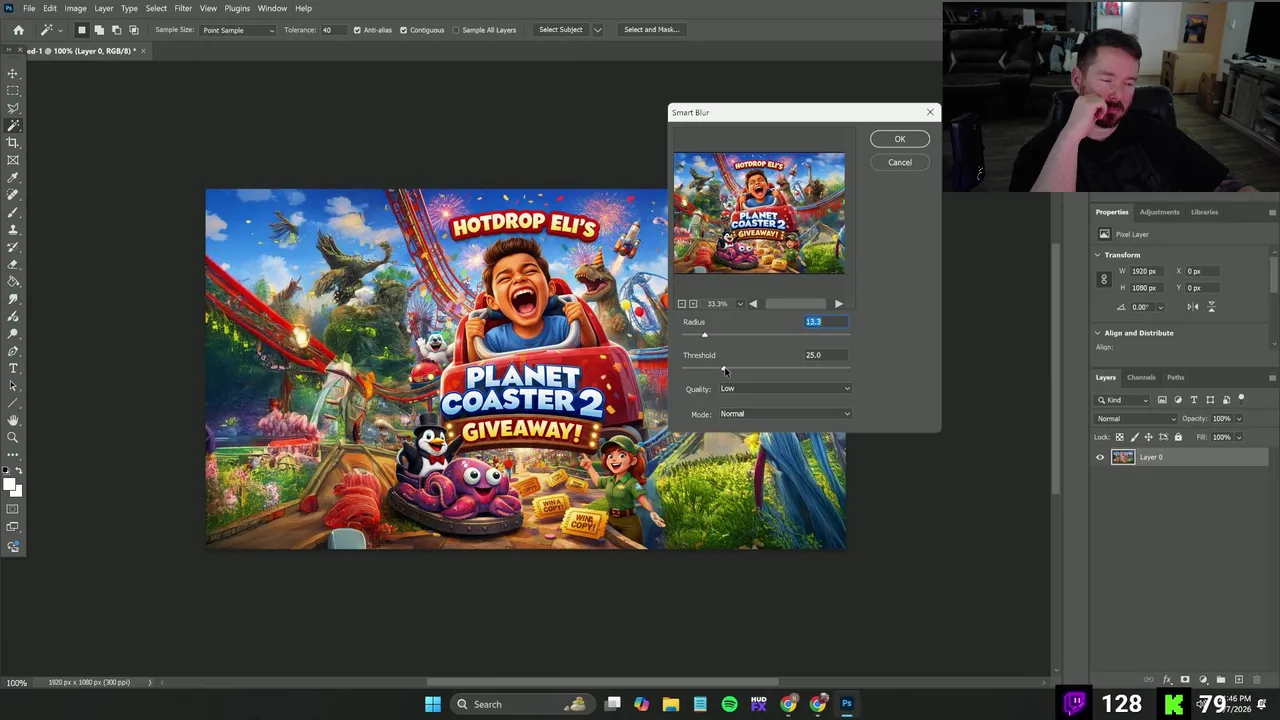The image size is (1280, 720).
Task: Open File Explorer from the taskbar
Action: click(x=671, y=704)
